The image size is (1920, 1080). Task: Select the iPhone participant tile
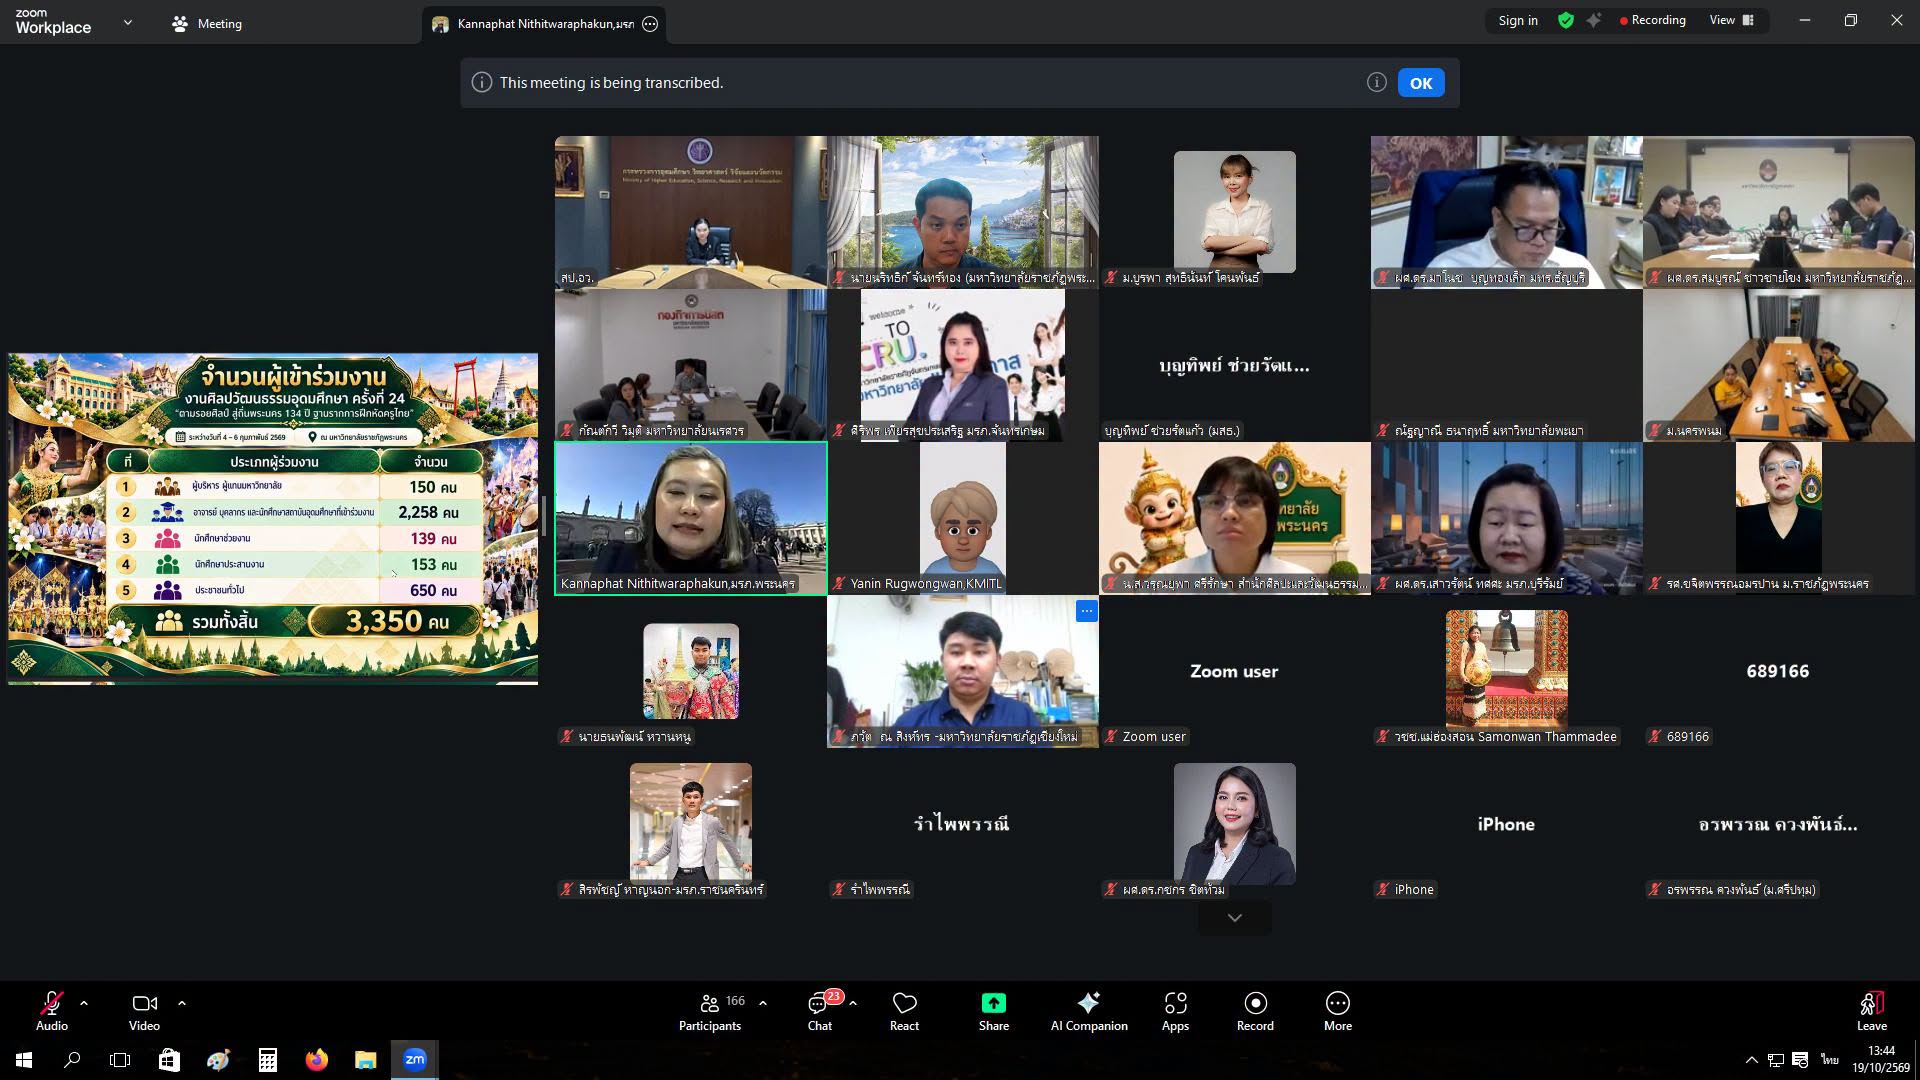pos(1507,824)
